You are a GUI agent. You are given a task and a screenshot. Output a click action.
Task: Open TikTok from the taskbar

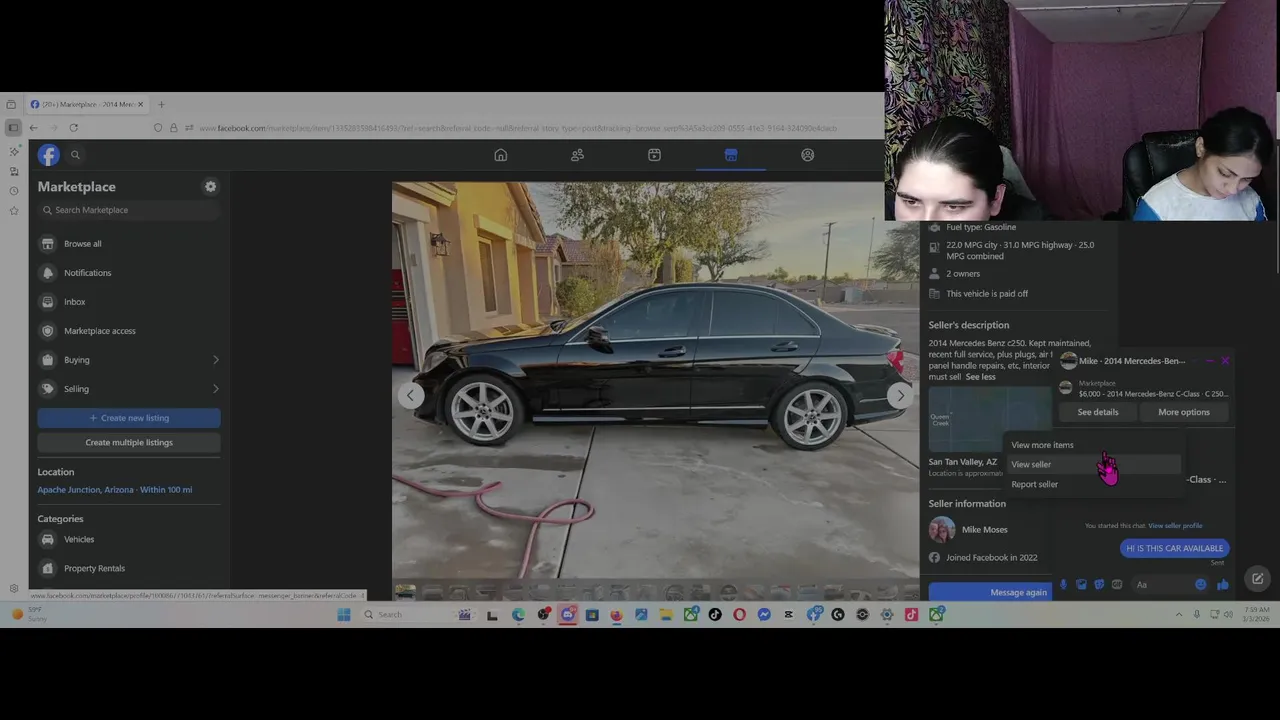[714, 614]
